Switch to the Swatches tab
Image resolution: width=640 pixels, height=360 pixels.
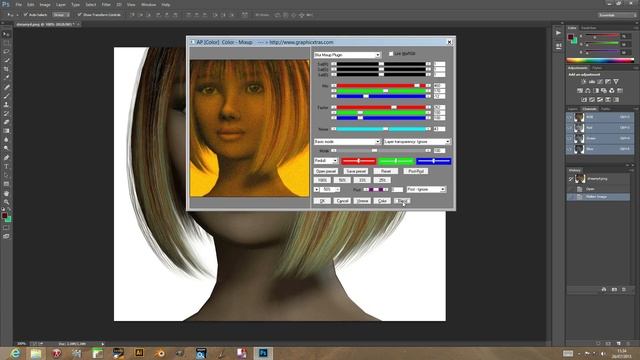tap(589, 28)
